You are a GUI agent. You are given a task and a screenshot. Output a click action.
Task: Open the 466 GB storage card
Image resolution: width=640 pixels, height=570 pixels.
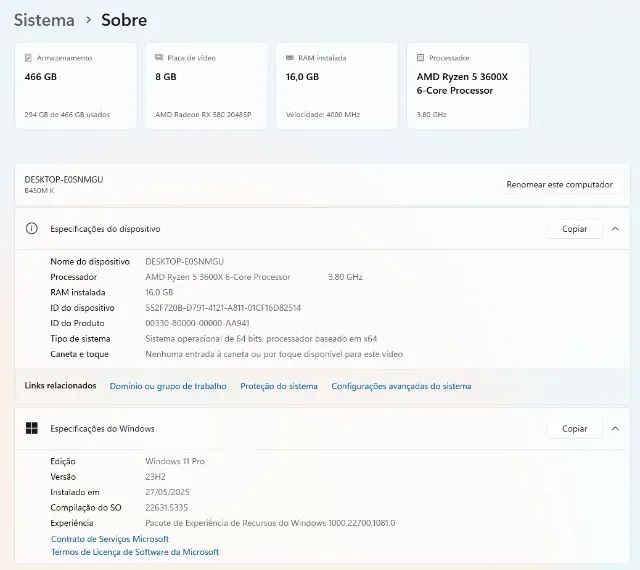[x=76, y=86]
